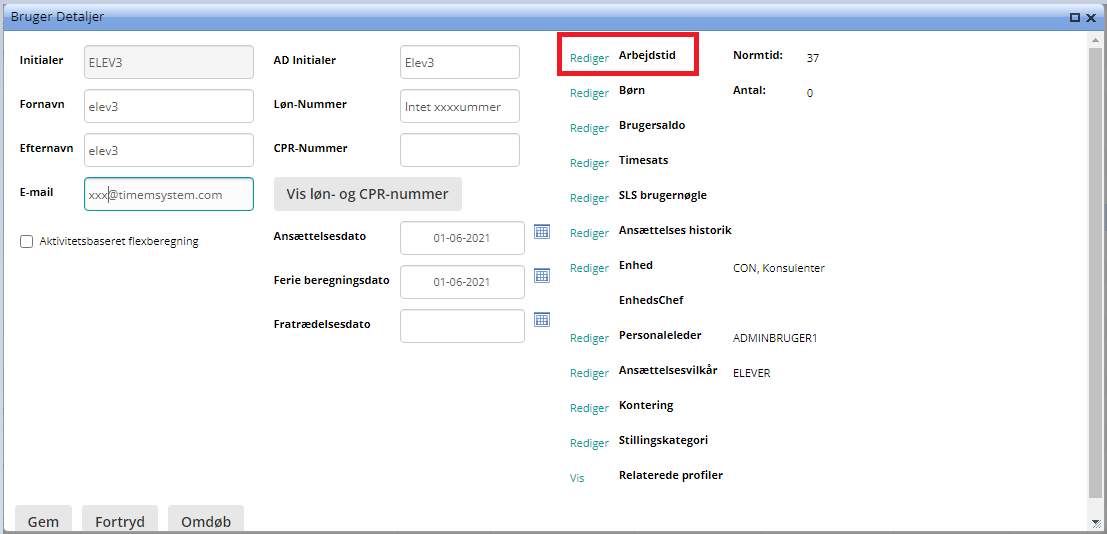Click Vis link for Relaterede profiler

pos(577,478)
